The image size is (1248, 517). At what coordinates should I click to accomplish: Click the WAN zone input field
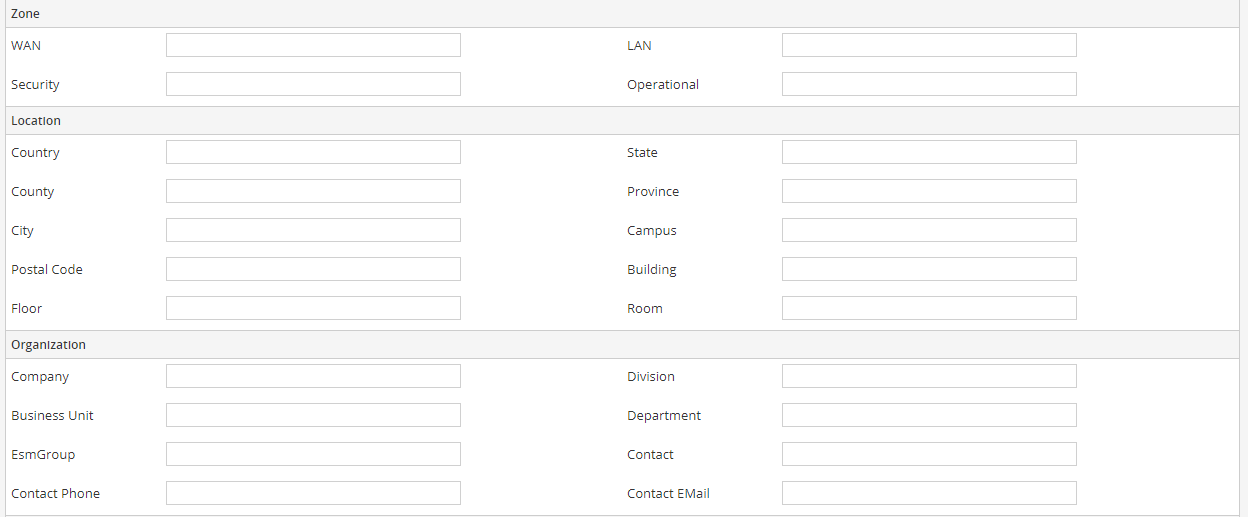pyautogui.click(x=313, y=45)
